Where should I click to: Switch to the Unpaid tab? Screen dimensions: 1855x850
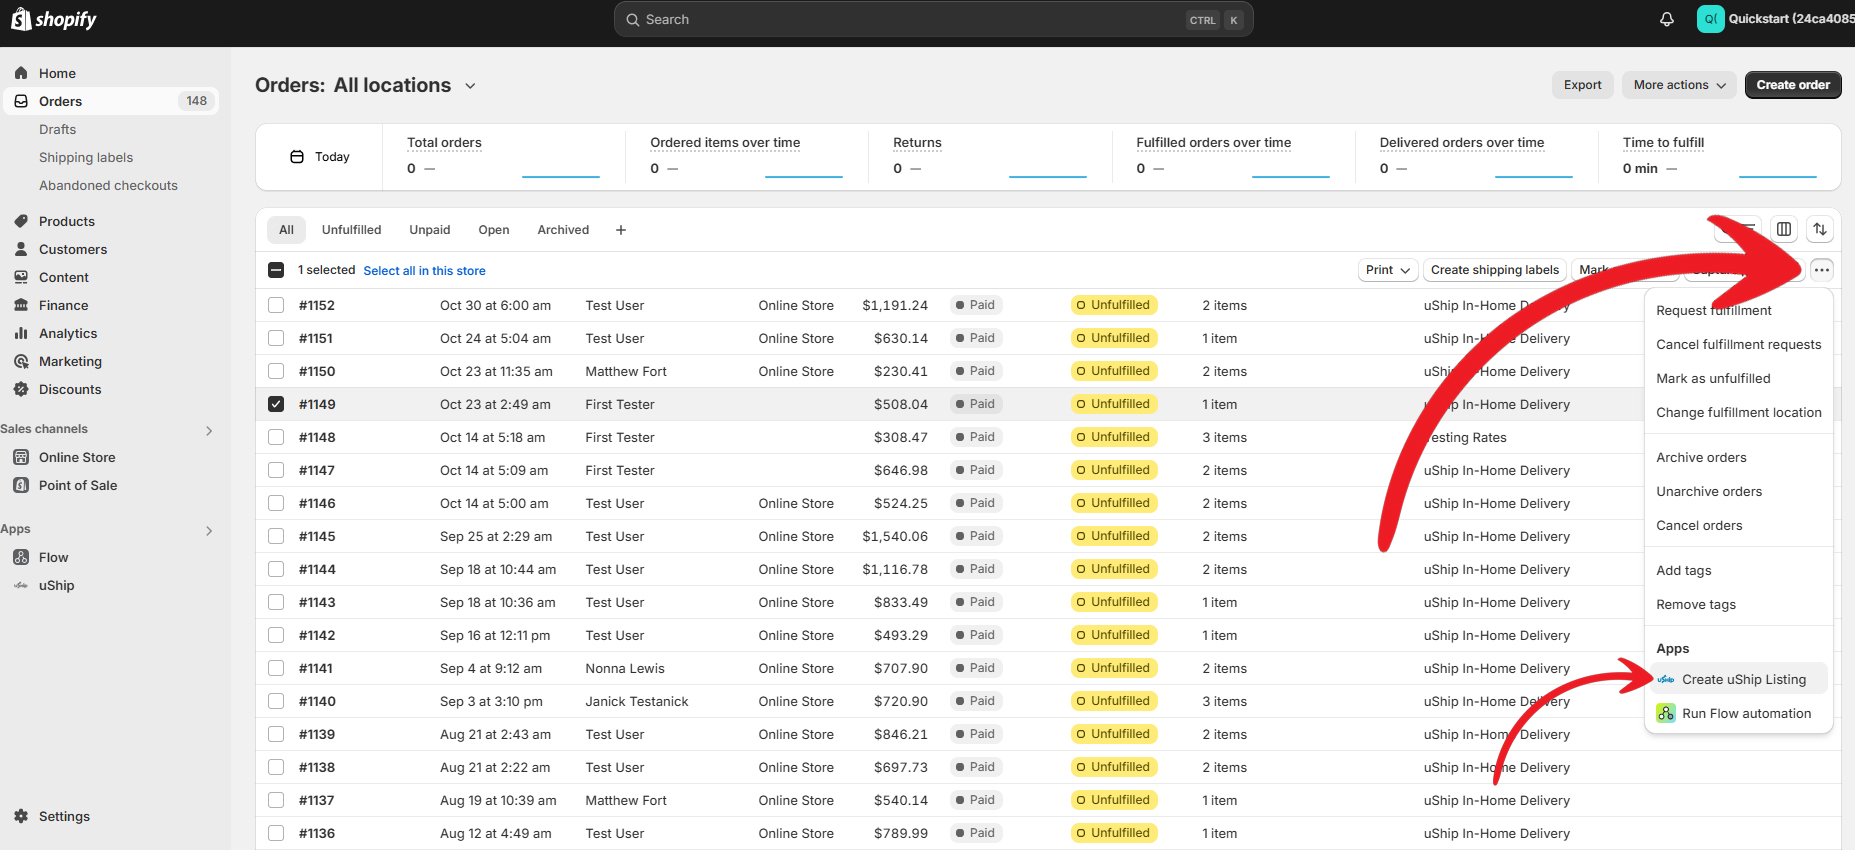[430, 230]
